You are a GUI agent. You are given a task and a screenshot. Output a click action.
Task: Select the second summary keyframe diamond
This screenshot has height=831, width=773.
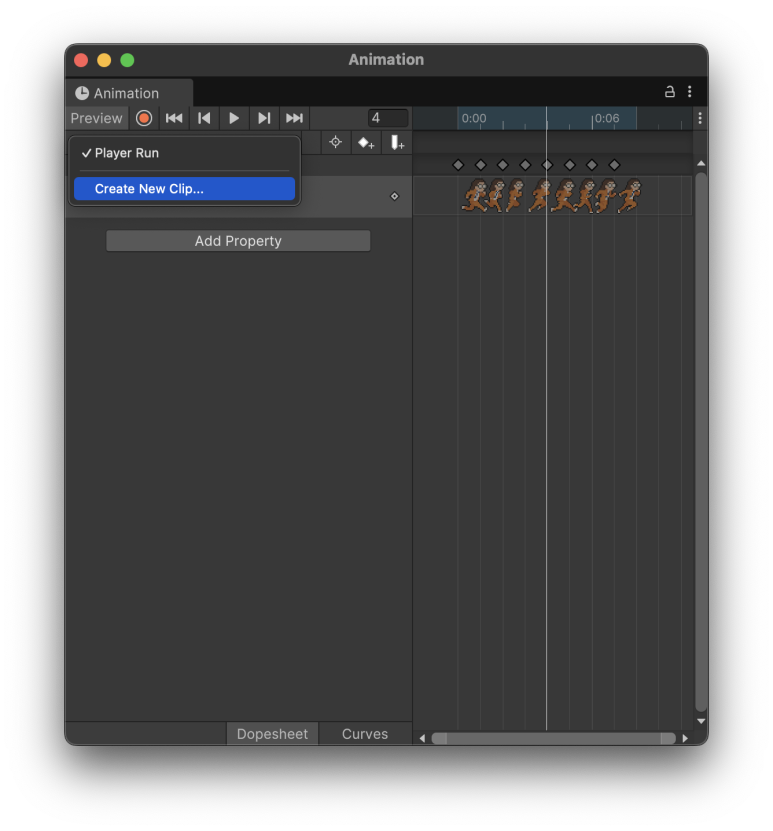481,165
